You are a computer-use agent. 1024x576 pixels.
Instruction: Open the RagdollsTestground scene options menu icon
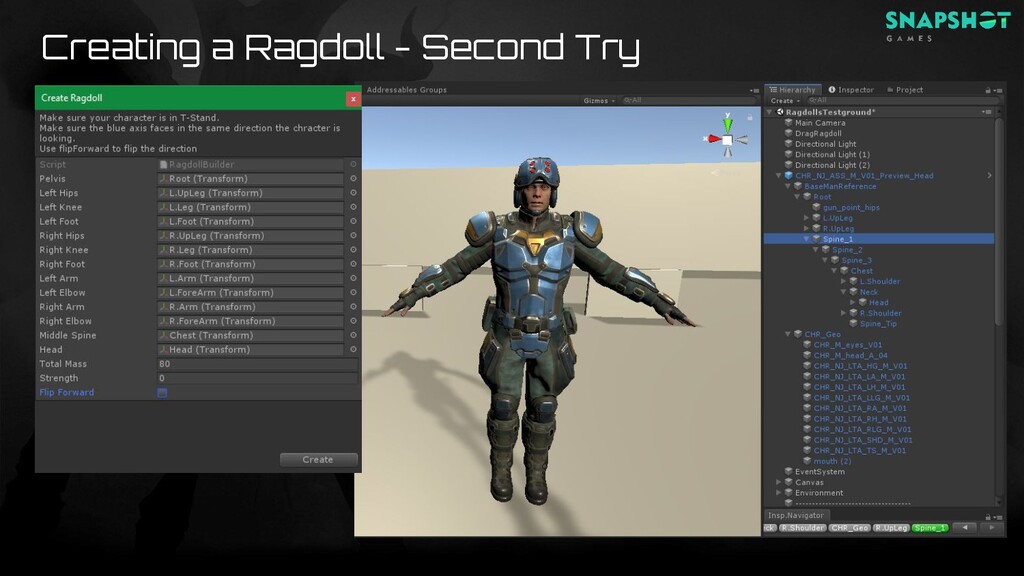click(987, 112)
